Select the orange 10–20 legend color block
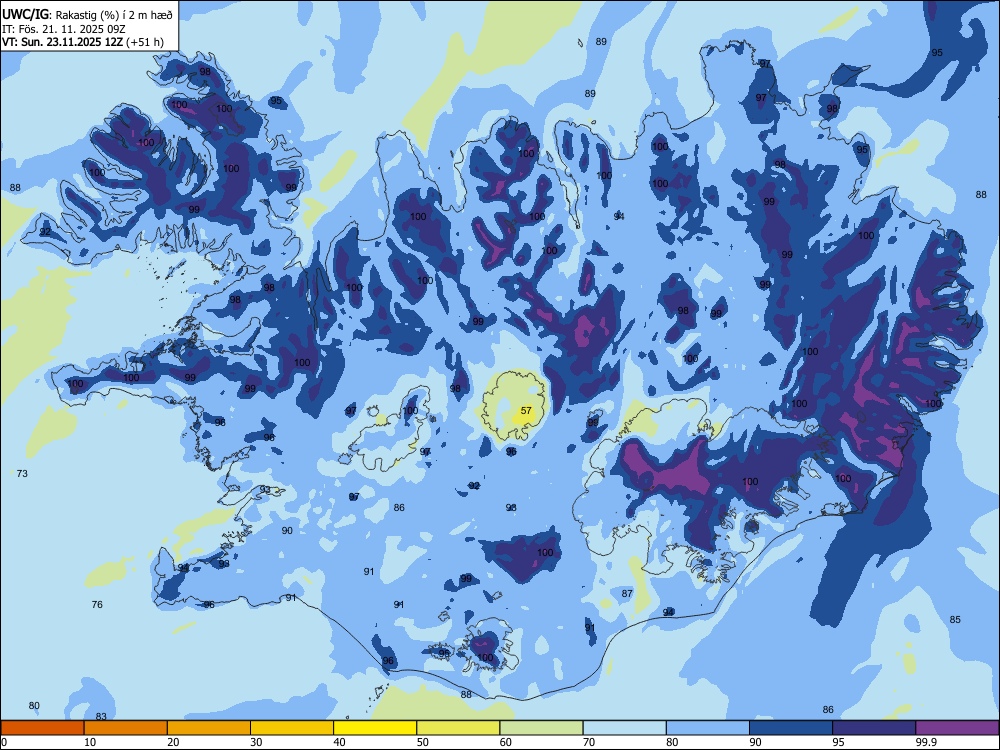 coord(126,728)
